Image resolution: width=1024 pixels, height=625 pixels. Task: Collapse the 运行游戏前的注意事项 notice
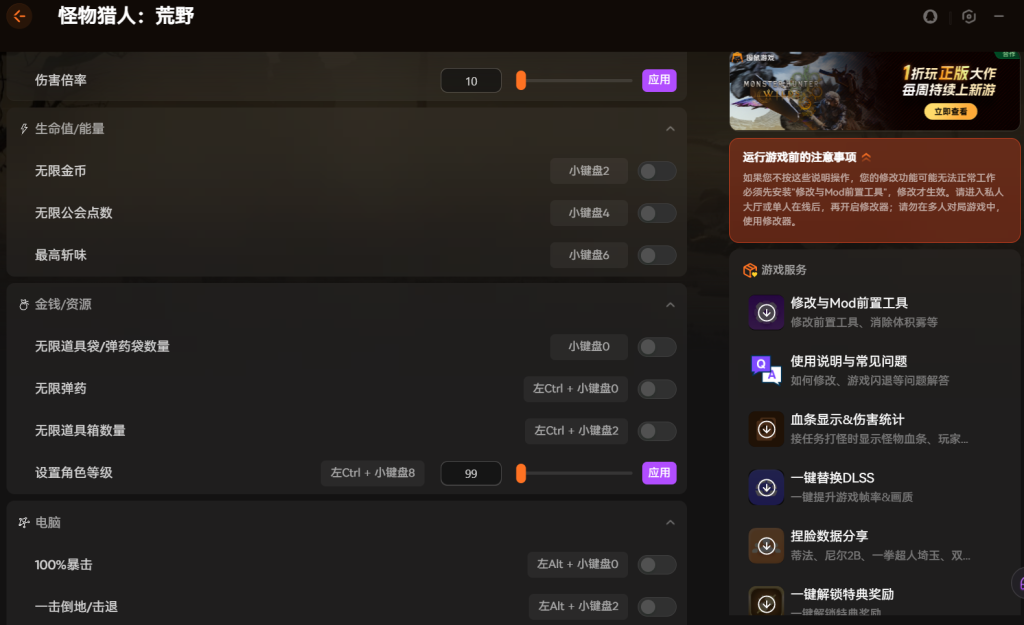[x=866, y=157]
